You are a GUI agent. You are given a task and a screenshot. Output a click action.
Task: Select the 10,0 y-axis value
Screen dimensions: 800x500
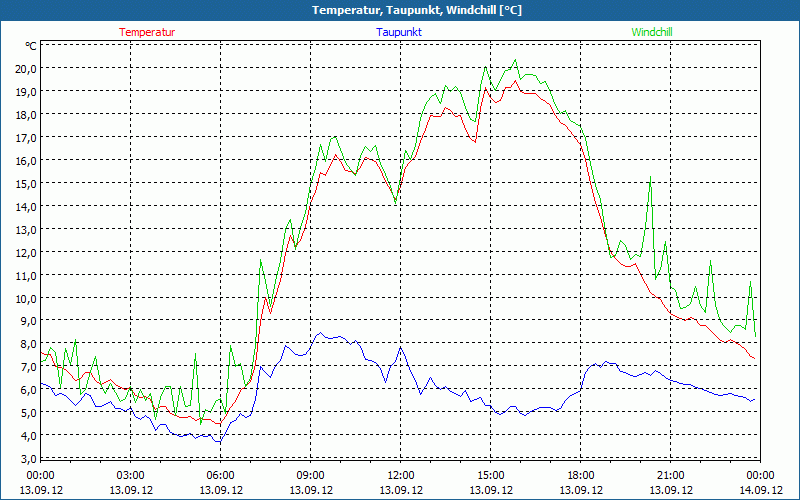pyautogui.click(x=26, y=298)
